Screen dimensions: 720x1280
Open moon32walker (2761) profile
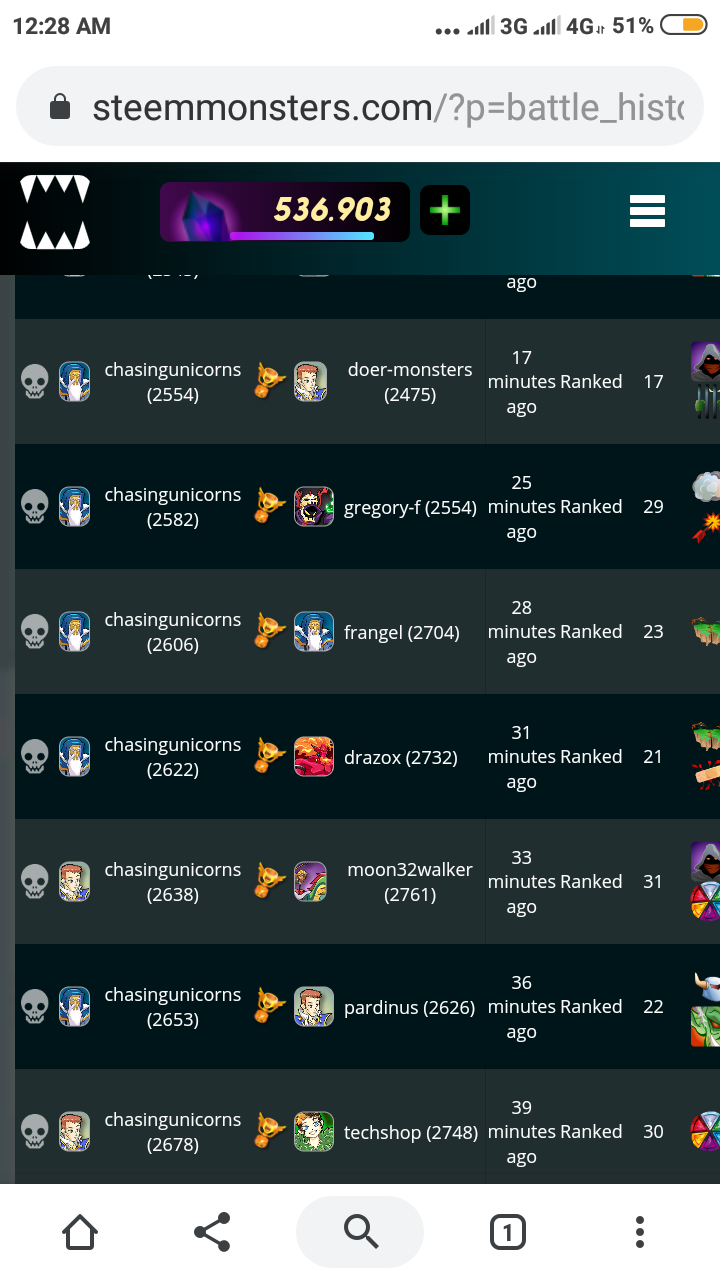410,882
